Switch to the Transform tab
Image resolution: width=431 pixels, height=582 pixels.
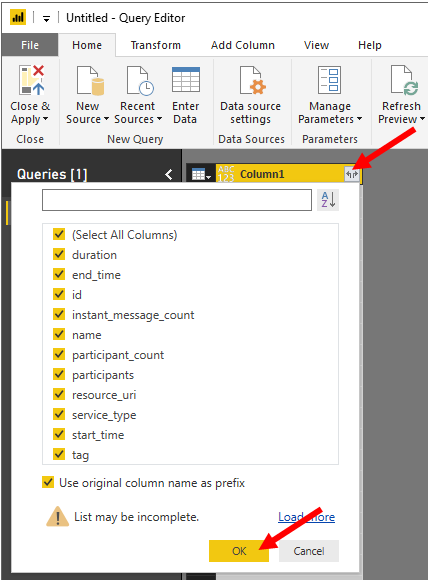156,45
